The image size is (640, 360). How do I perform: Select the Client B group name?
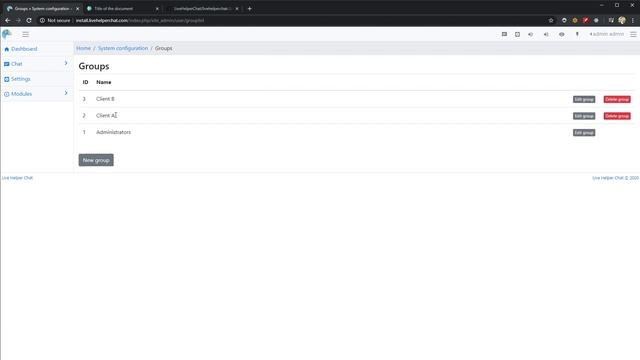pos(105,99)
